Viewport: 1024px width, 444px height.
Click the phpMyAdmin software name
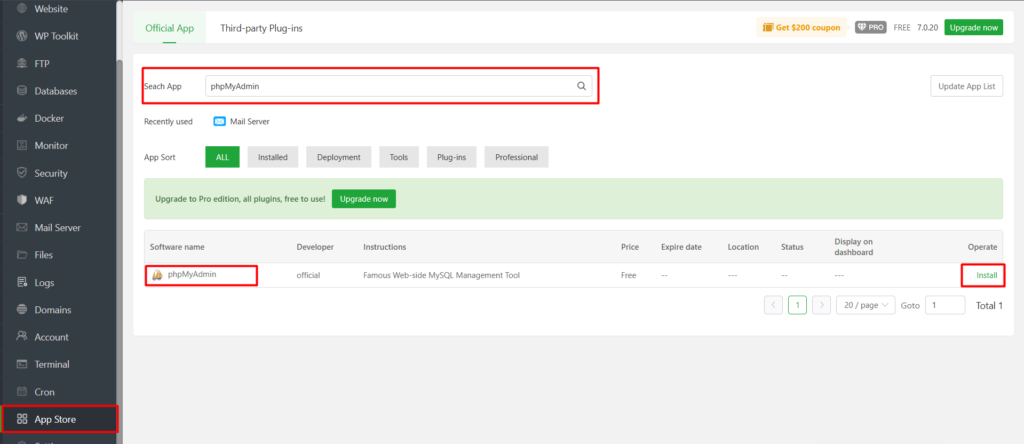point(192,275)
